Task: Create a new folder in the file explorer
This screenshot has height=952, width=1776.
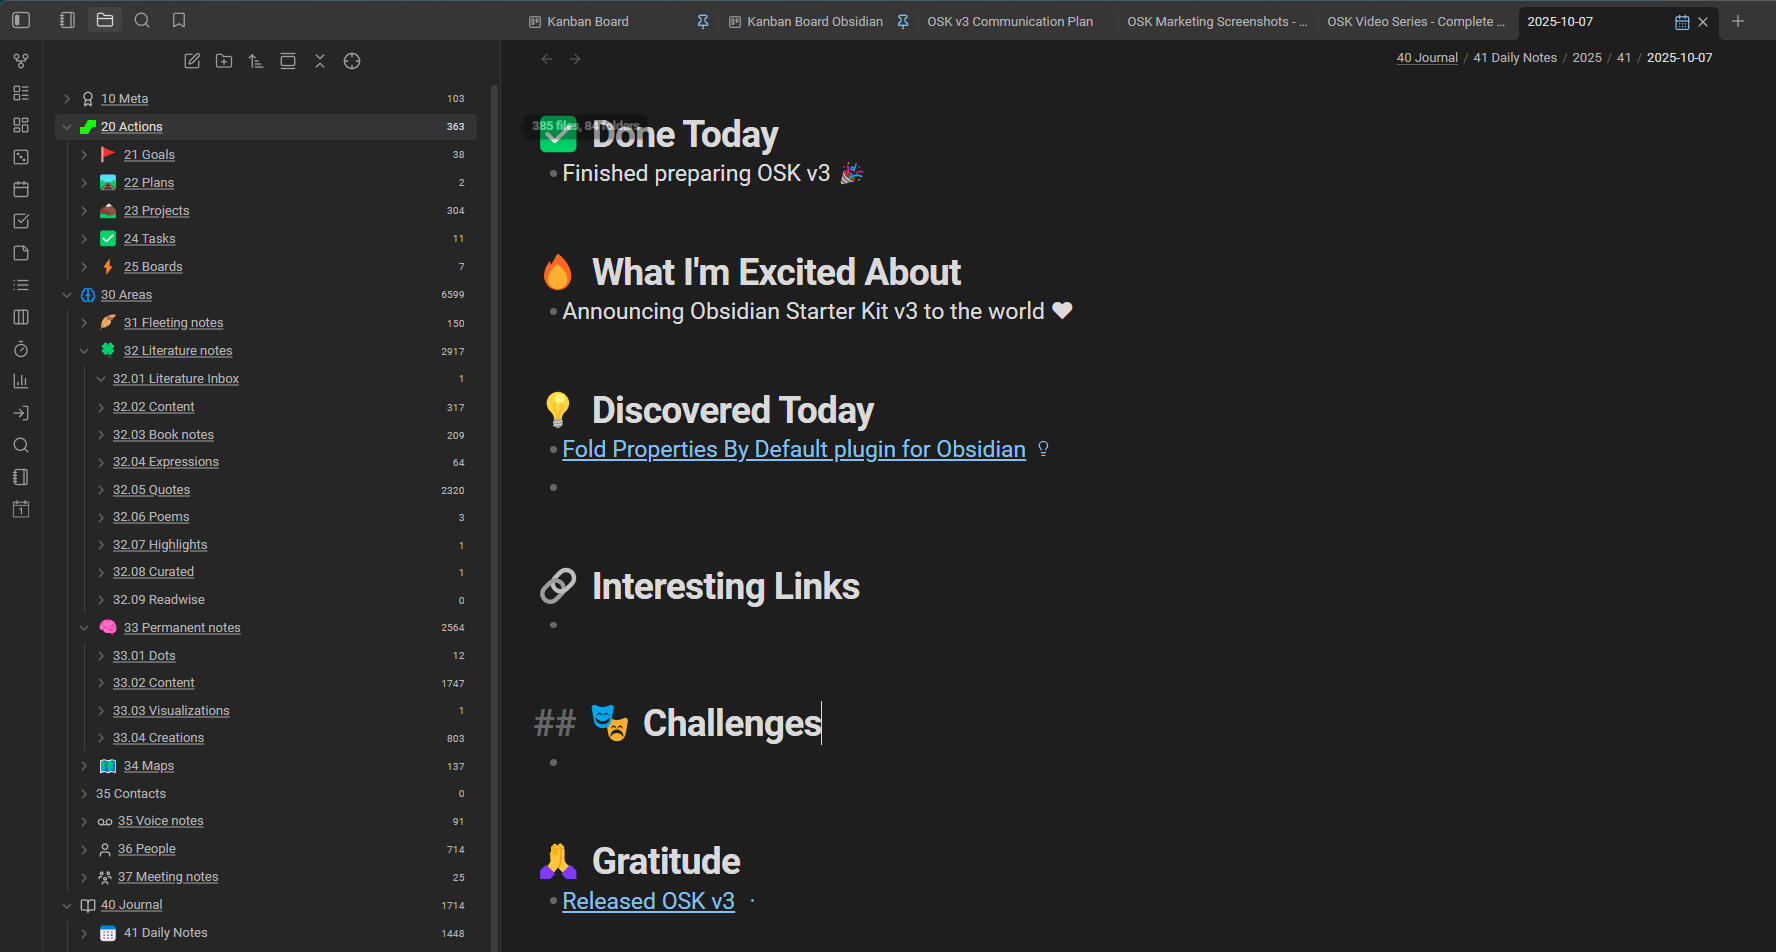Action: tap(224, 61)
